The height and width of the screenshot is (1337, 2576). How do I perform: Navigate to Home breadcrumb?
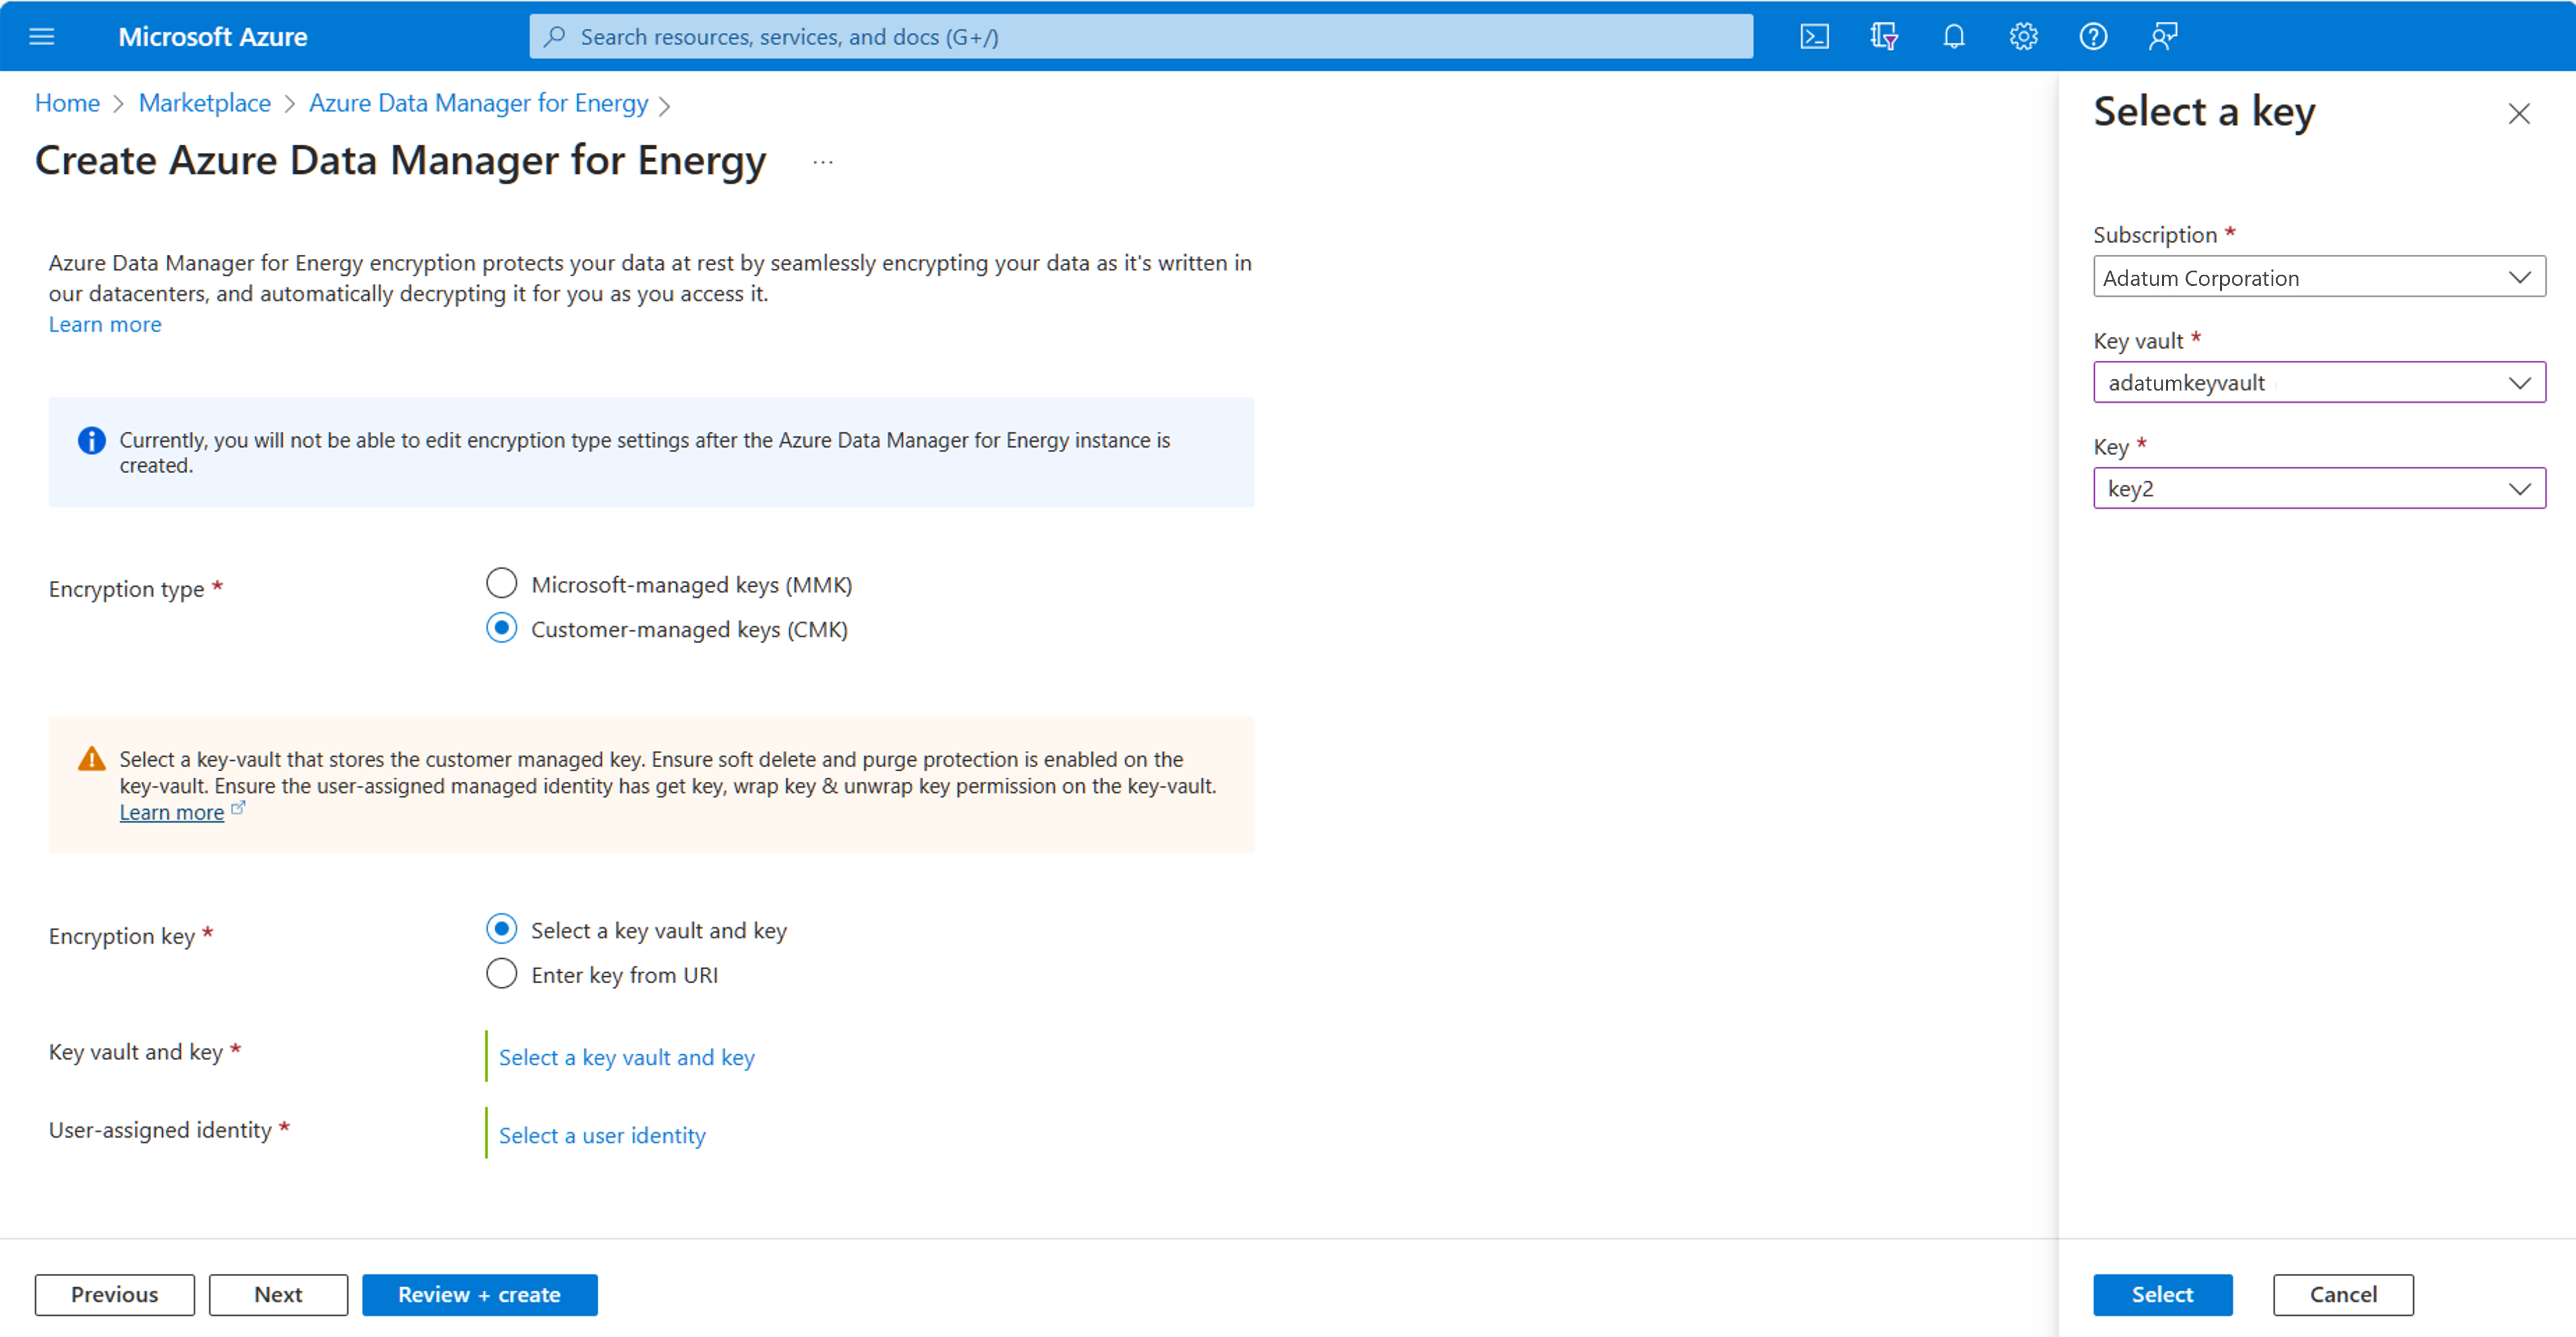click(67, 103)
